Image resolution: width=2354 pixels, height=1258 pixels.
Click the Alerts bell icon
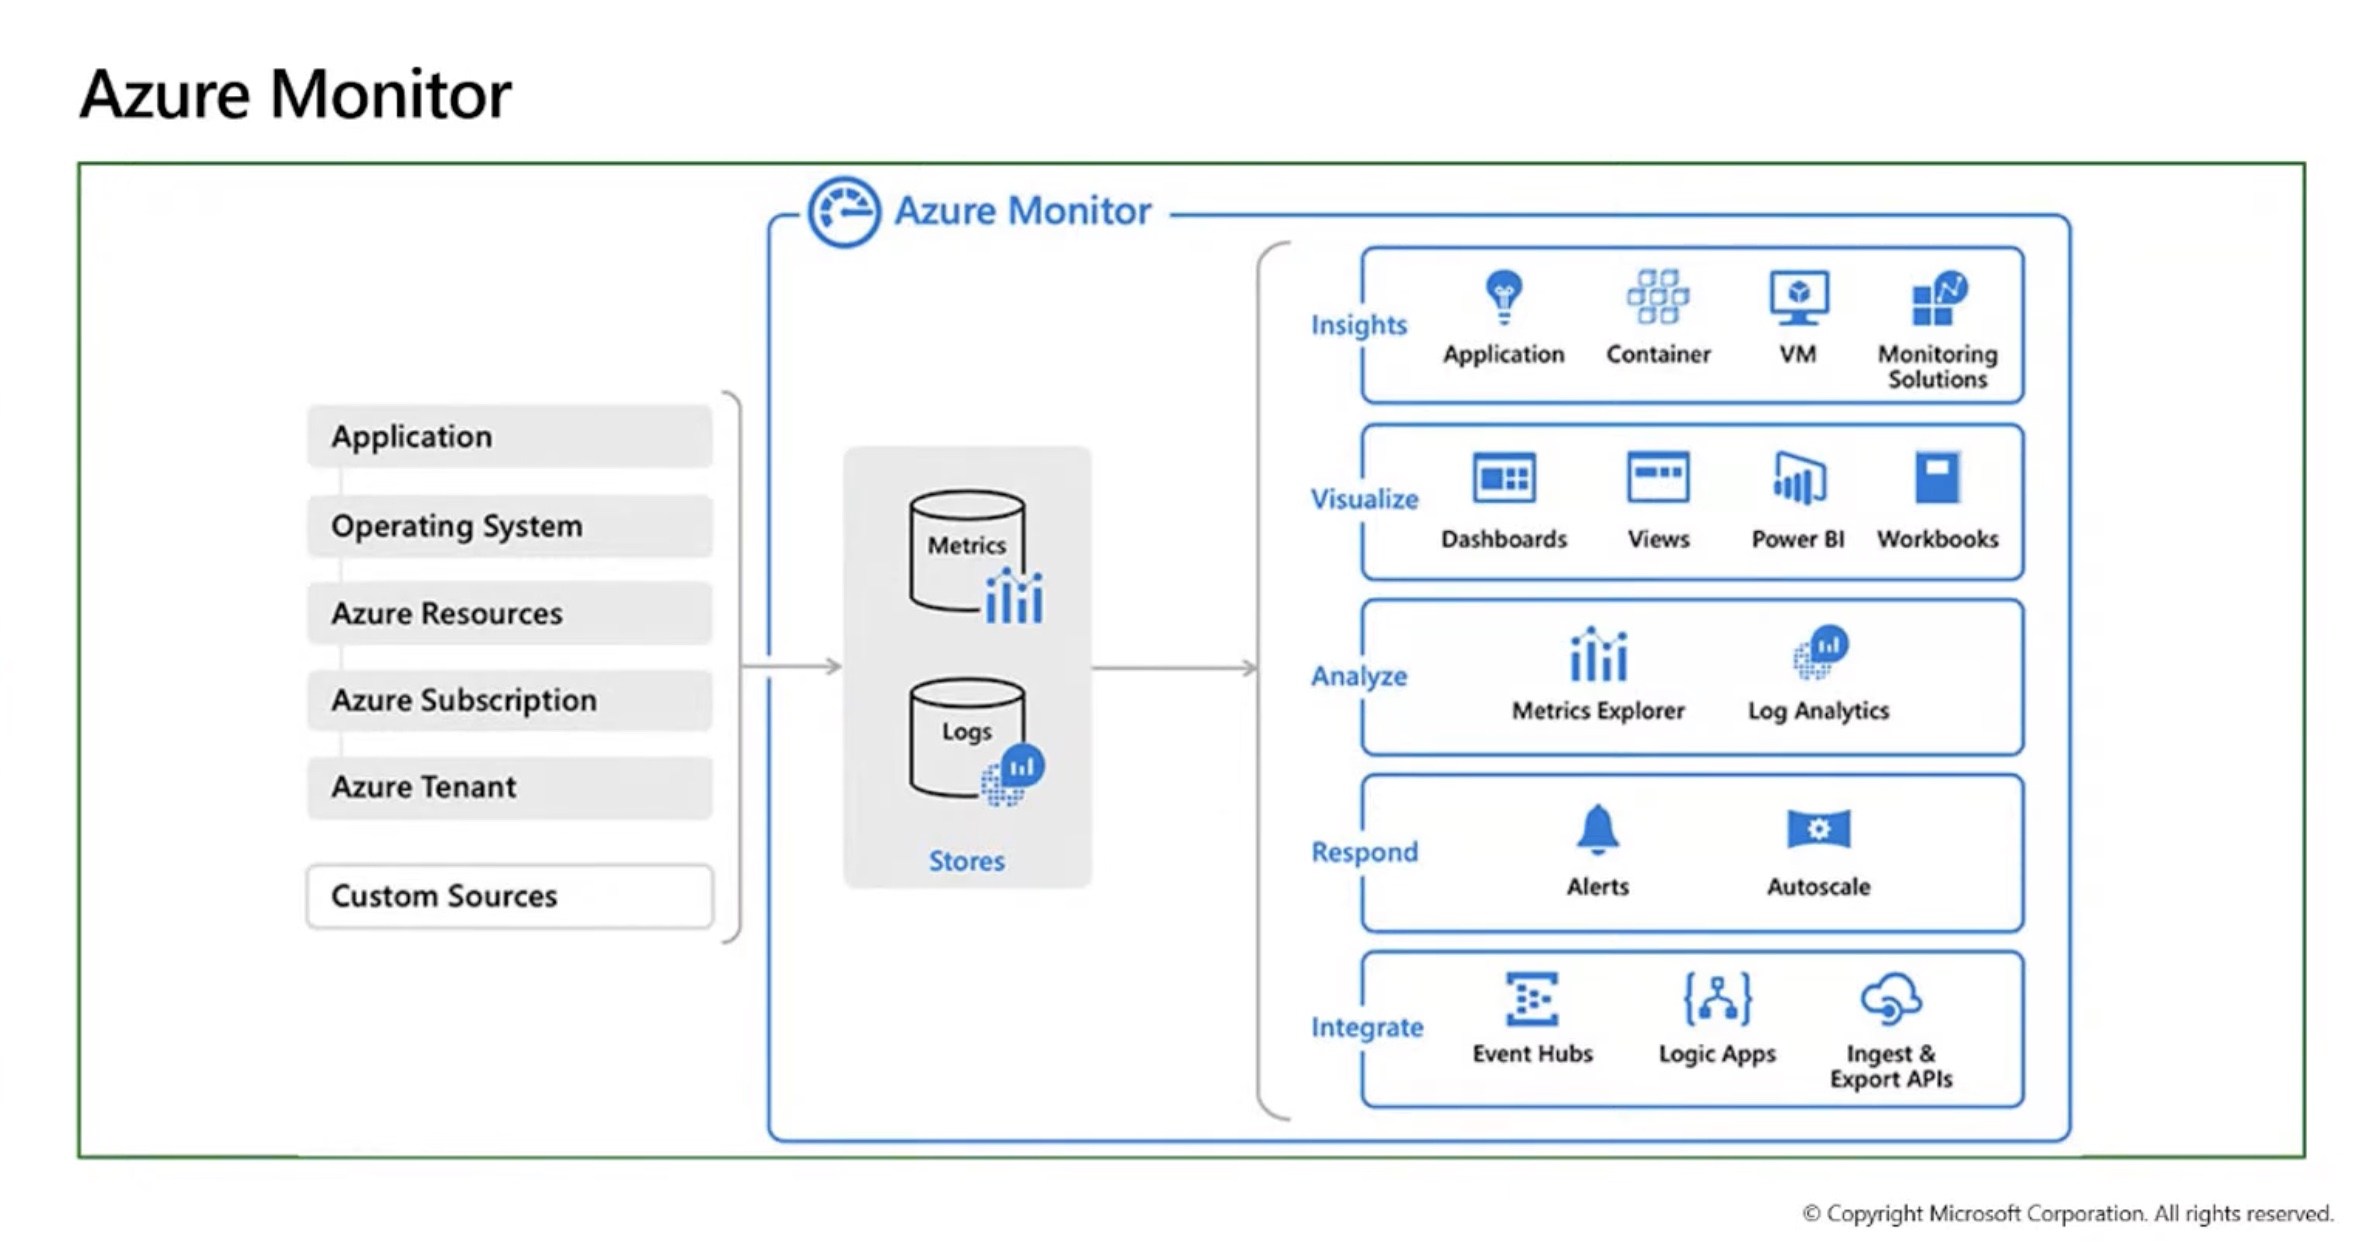pyautogui.click(x=1597, y=829)
